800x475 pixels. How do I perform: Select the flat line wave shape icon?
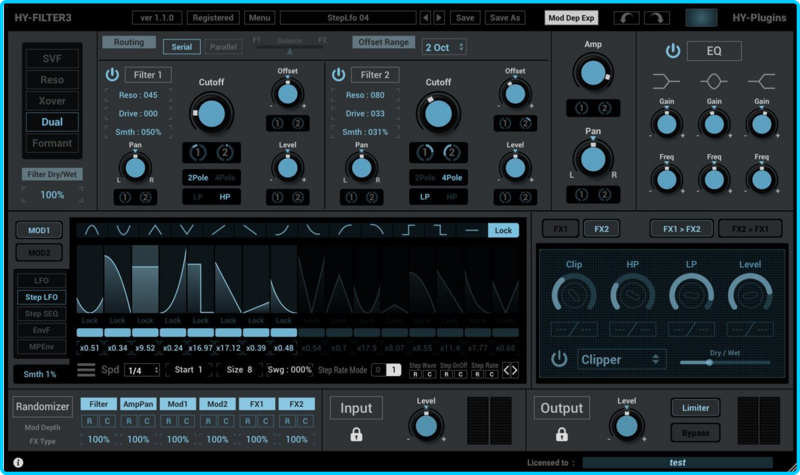(x=471, y=230)
